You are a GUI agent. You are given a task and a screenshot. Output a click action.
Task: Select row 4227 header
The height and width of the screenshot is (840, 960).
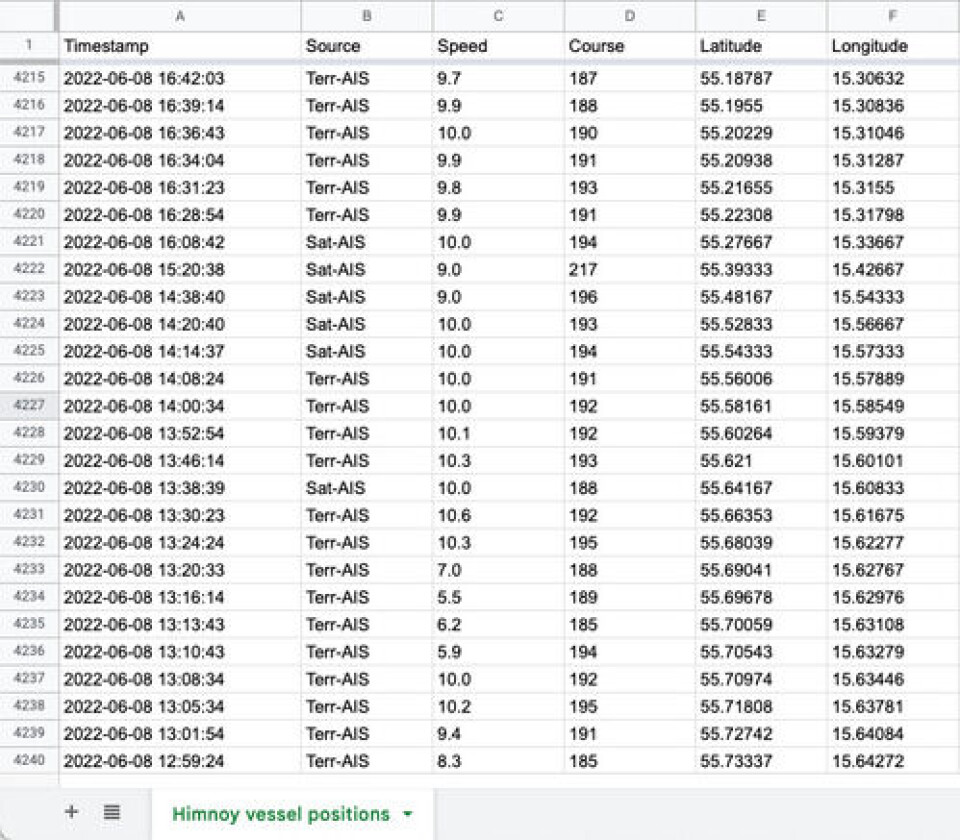(x=29, y=406)
